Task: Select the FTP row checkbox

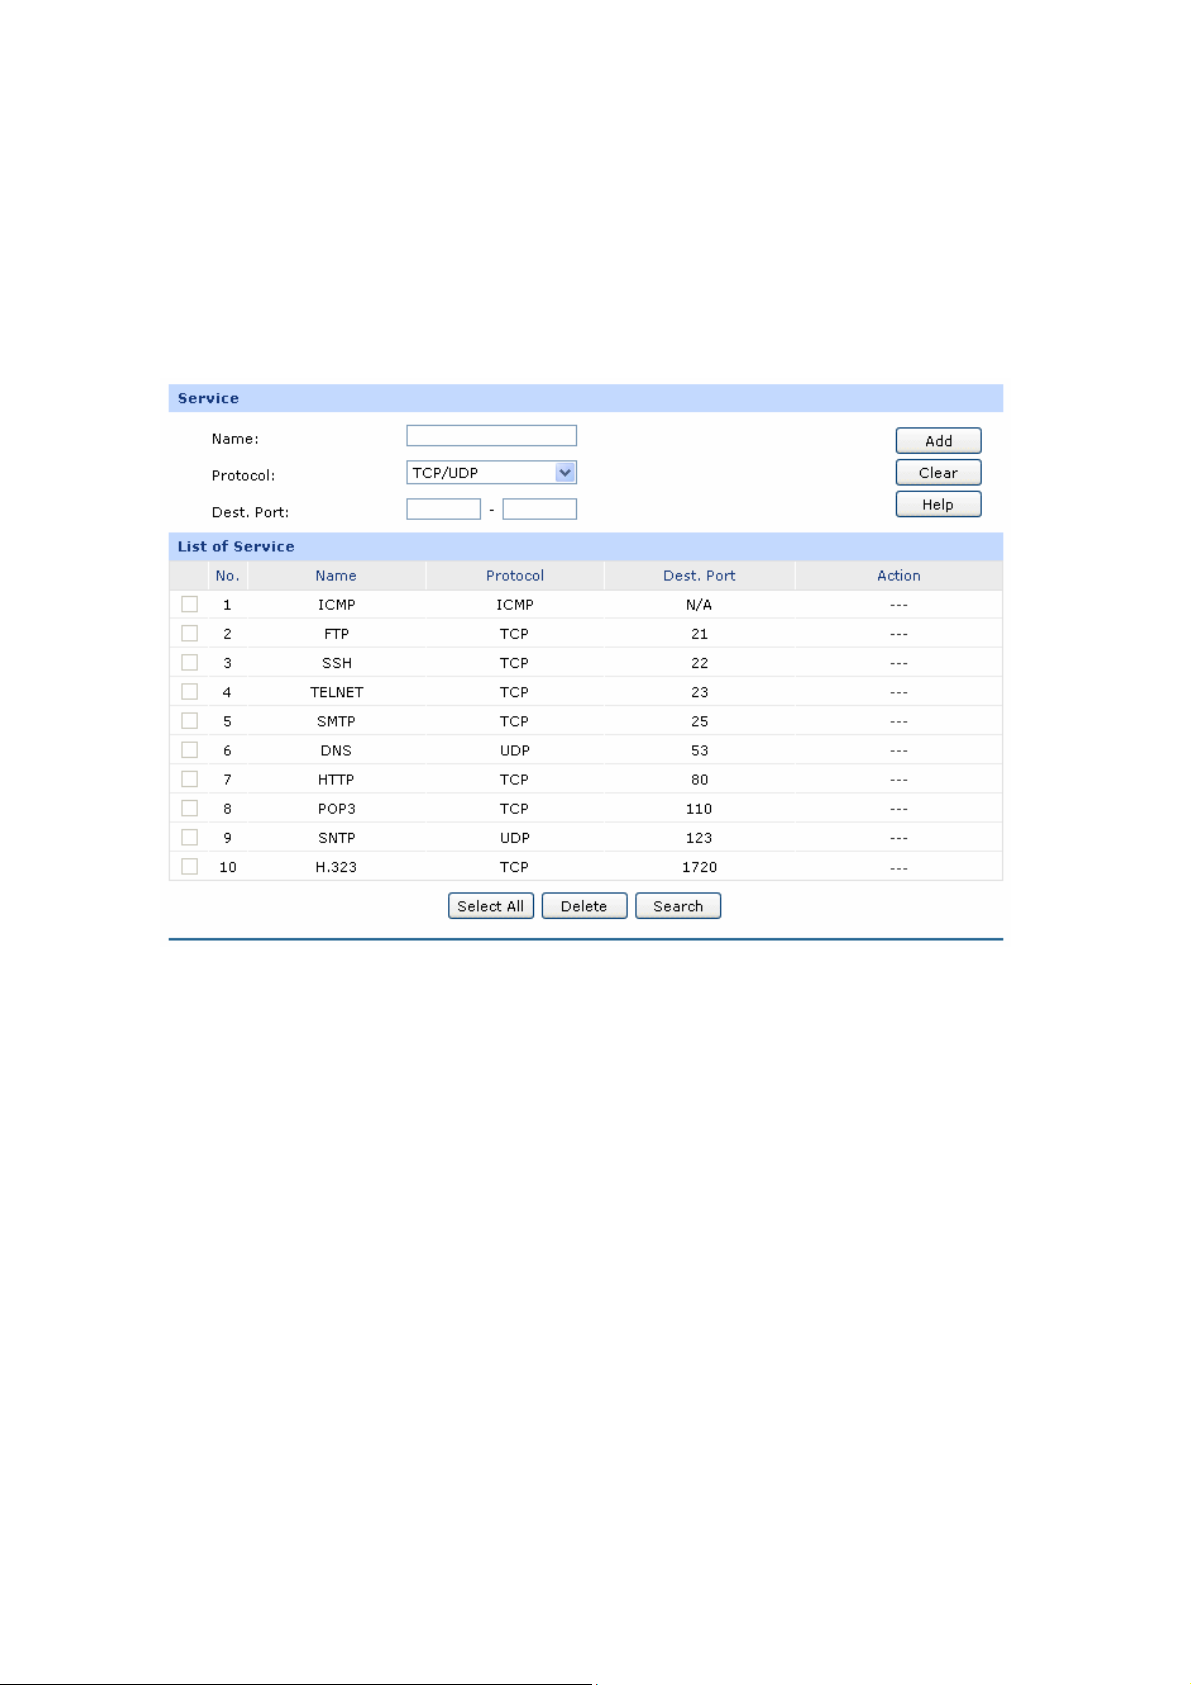Action: 189,633
